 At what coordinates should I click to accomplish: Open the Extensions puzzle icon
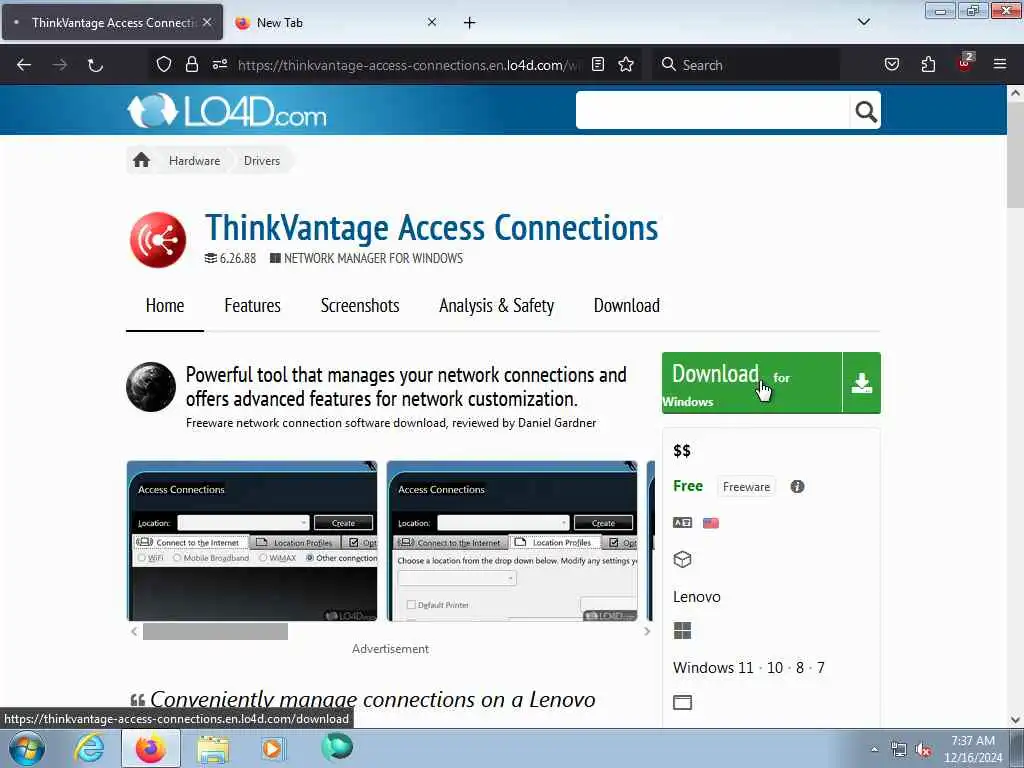pyautogui.click(x=928, y=64)
